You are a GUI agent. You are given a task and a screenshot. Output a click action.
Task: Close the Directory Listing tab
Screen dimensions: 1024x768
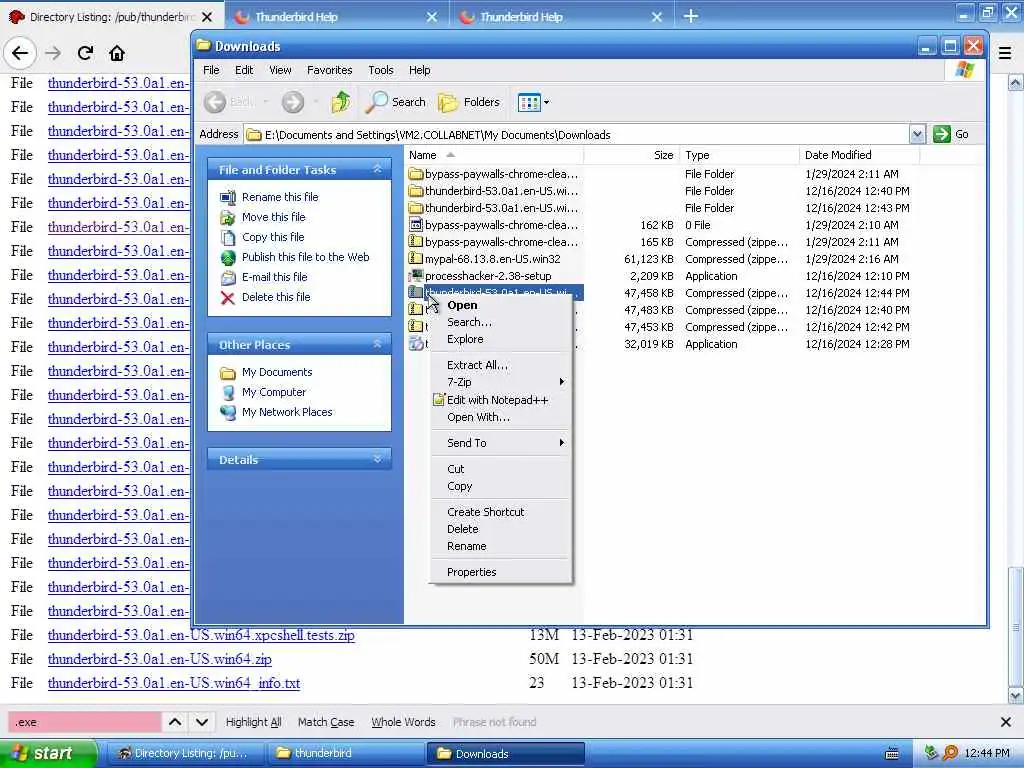pos(207,17)
